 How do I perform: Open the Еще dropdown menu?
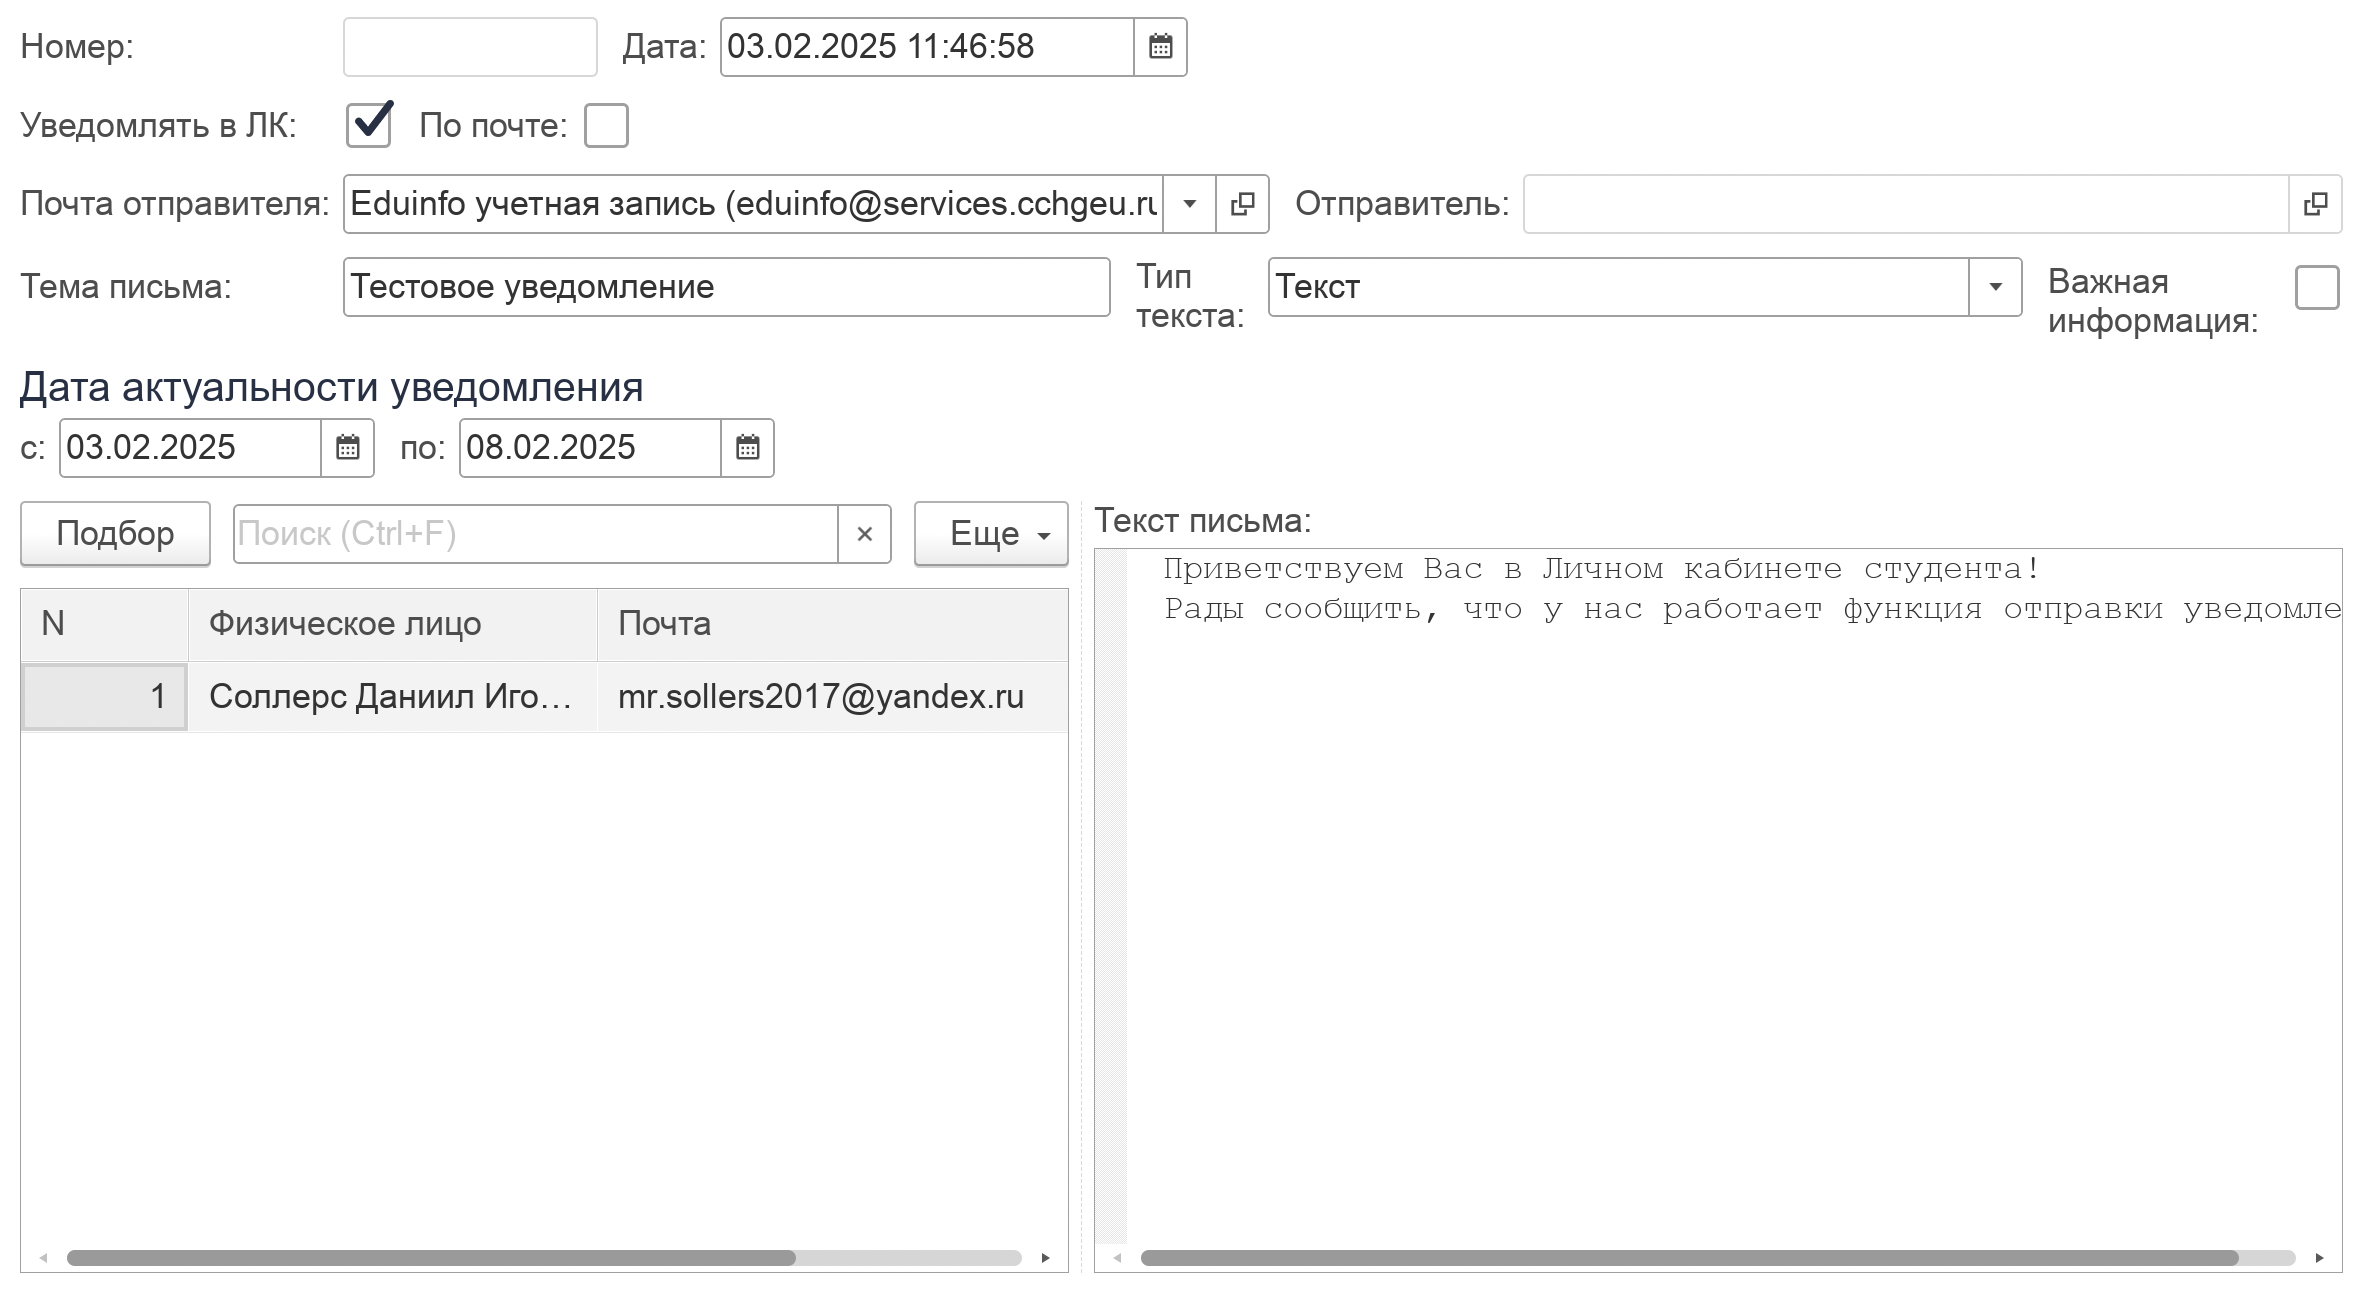click(991, 534)
